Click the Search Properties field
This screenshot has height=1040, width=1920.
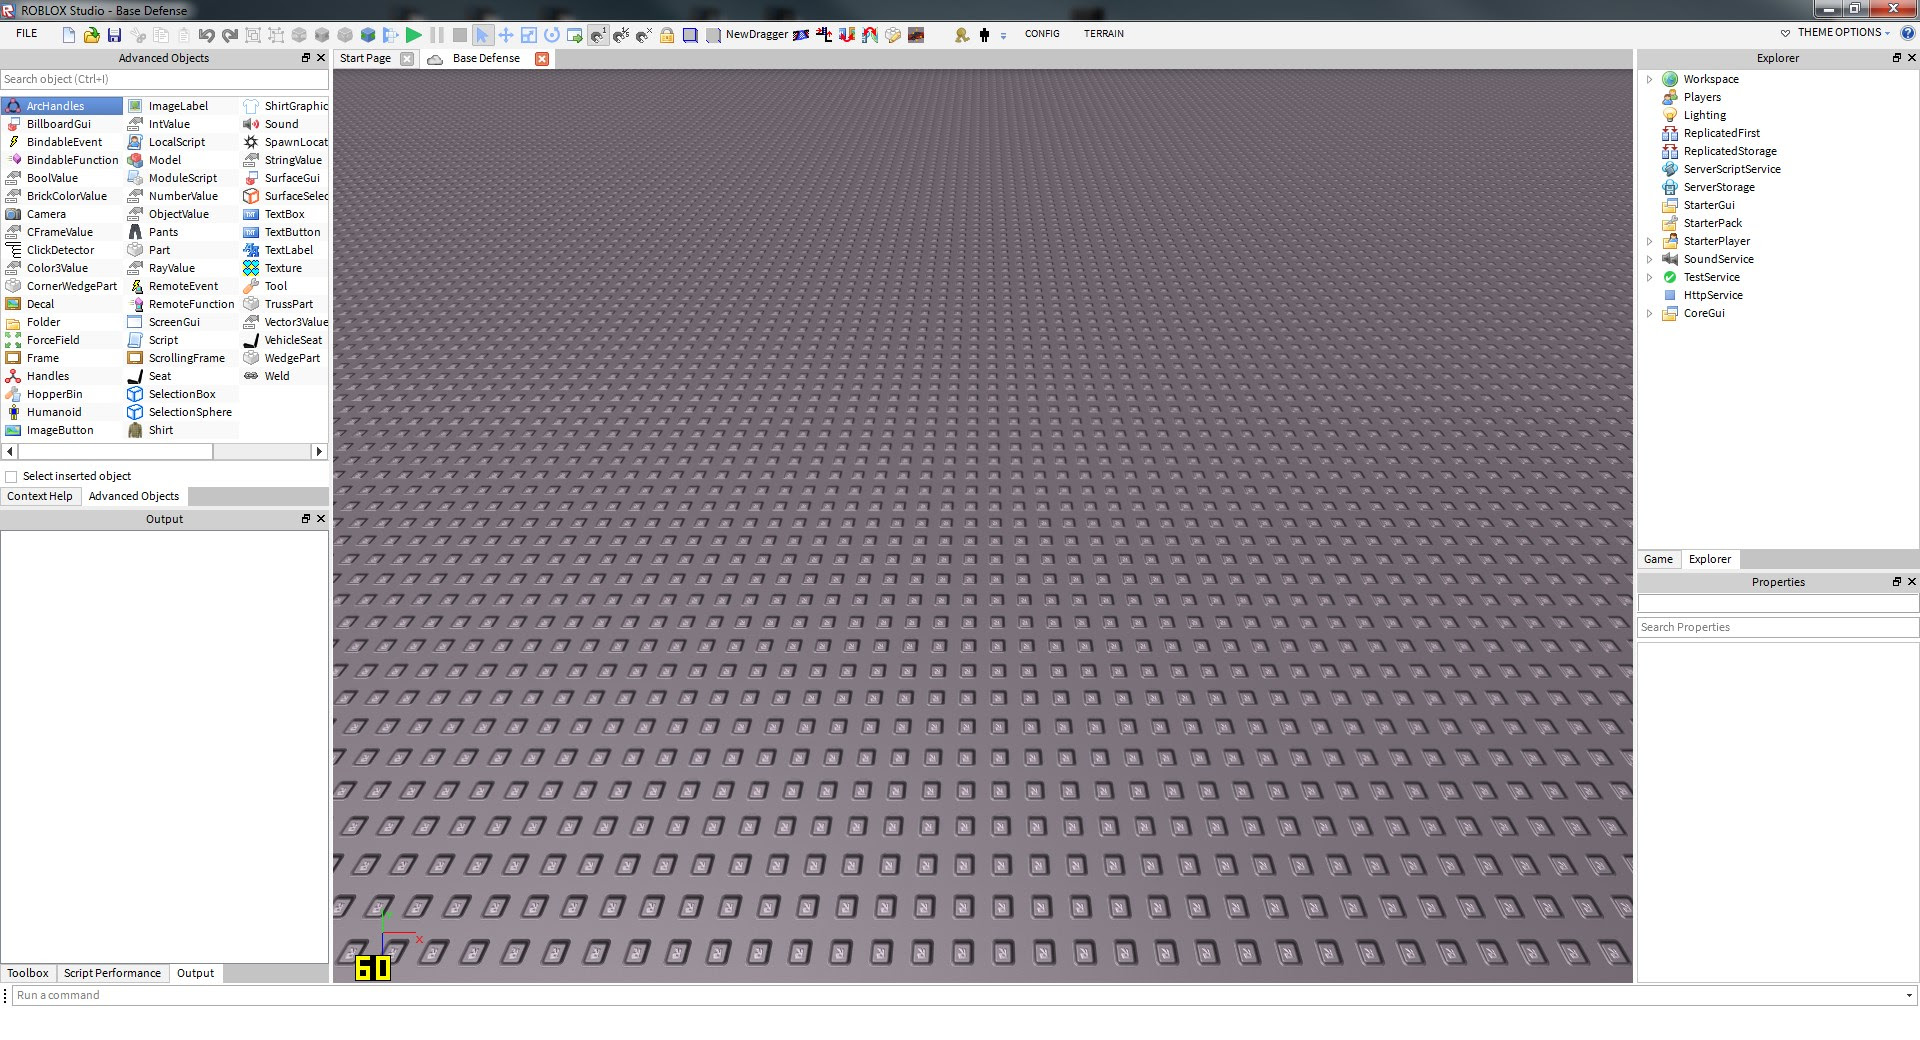click(x=1778, y=627)
